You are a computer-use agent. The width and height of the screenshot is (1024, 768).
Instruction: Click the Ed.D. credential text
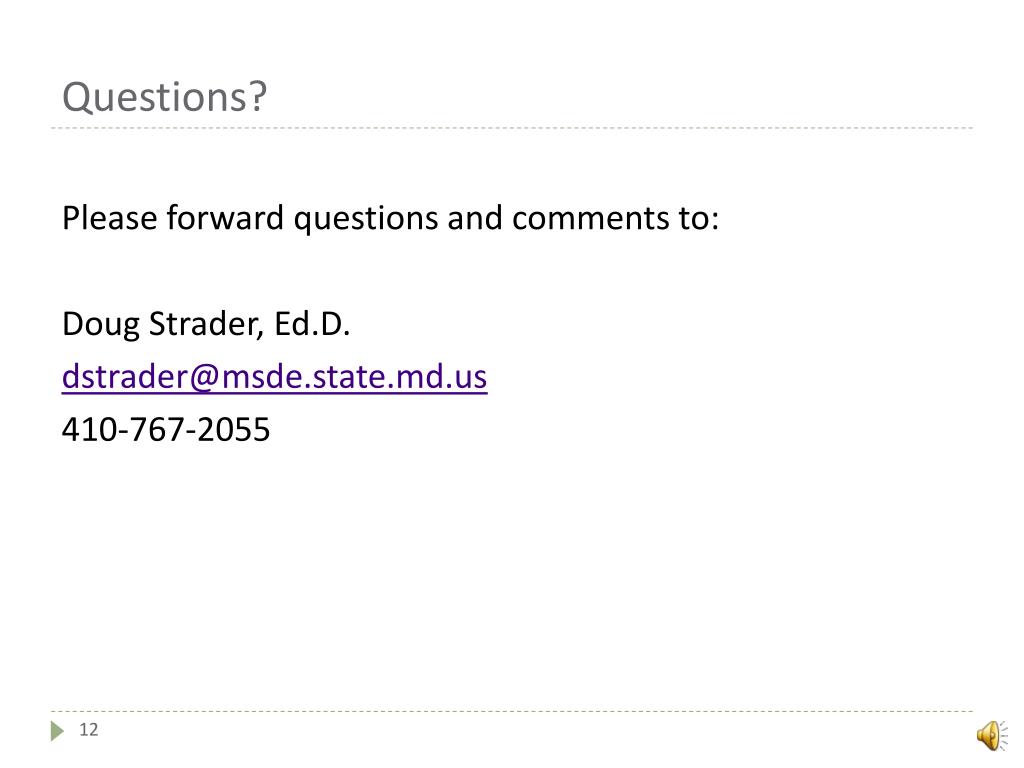(312, 324)
